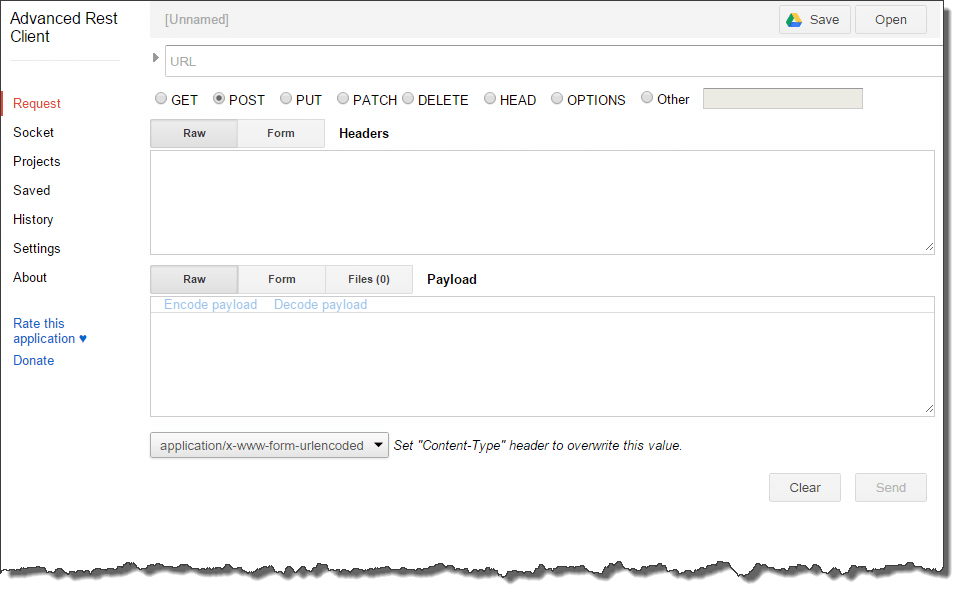The height and width of the screenshot is (594, 959).
Task: Pick the HEAD method radio button
Action: [x=490, y=98]
